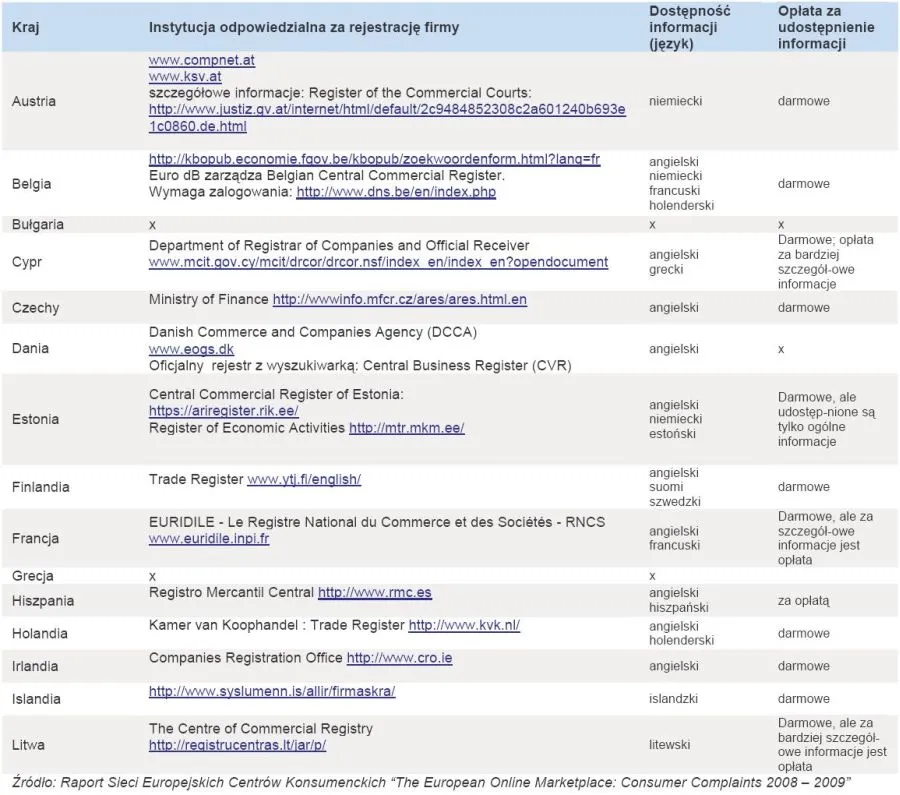Click the mtr.mkm.ee Economic Activities link

pyautogui.click(x=406, y=428)
